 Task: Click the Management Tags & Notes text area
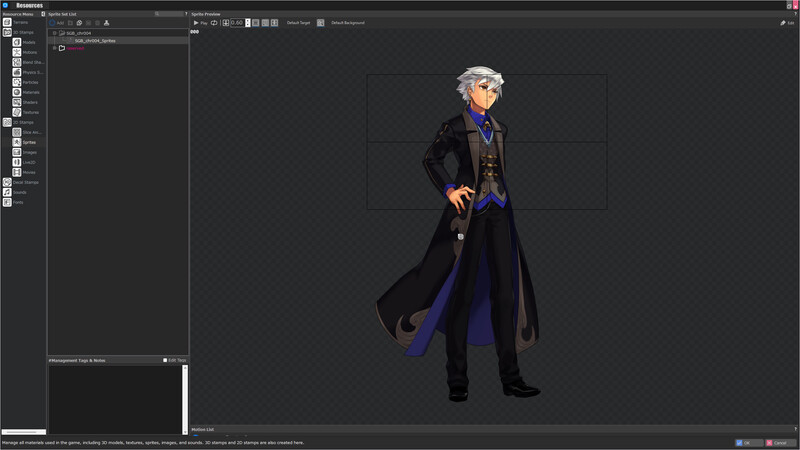click(115, 400)
